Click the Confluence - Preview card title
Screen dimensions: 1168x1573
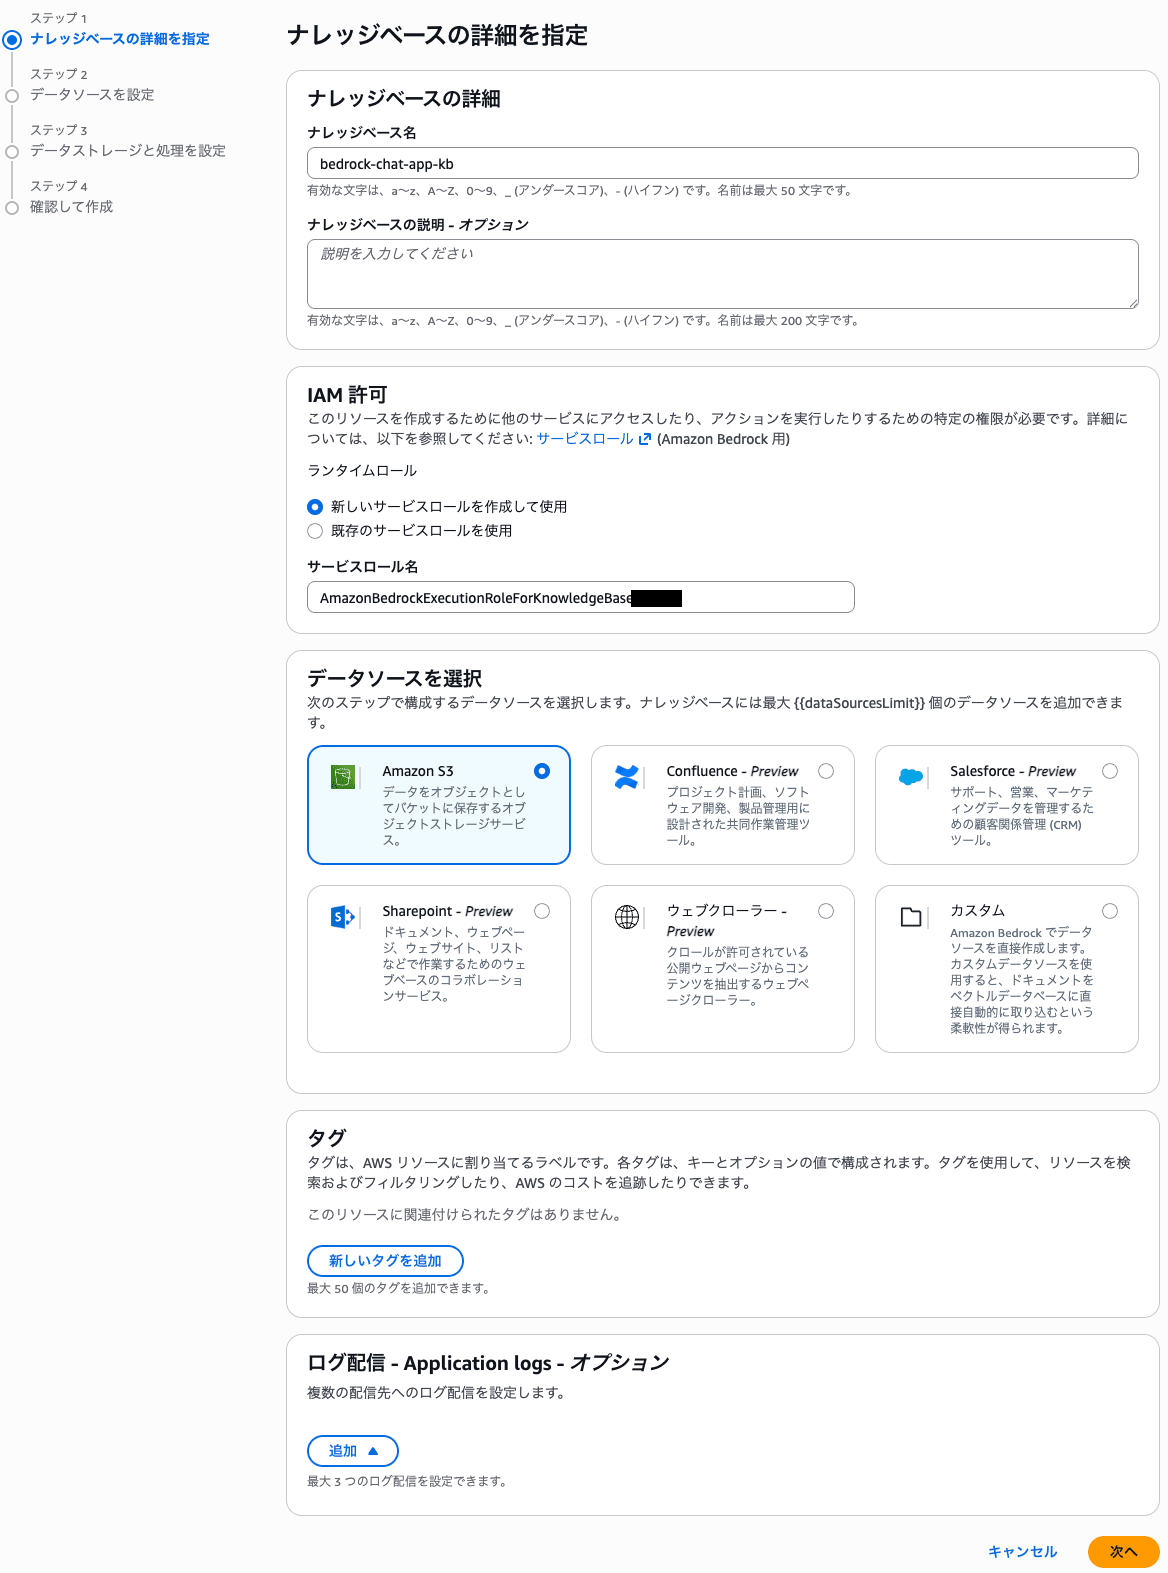click(x=732, y=771)
